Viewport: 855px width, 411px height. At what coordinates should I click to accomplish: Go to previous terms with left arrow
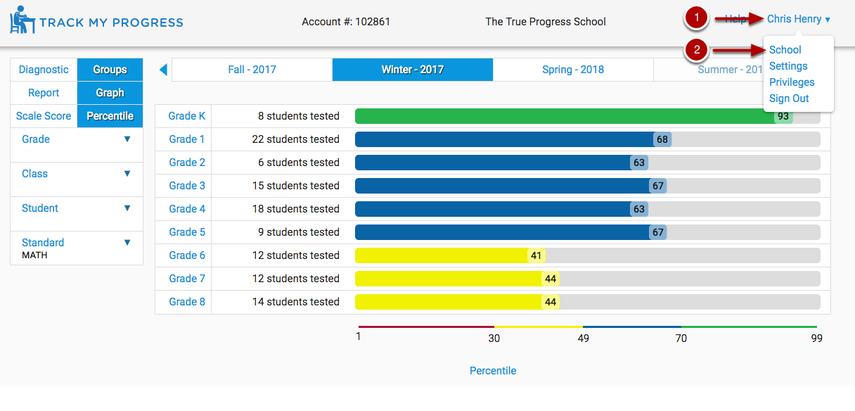[x=163, y=70]
